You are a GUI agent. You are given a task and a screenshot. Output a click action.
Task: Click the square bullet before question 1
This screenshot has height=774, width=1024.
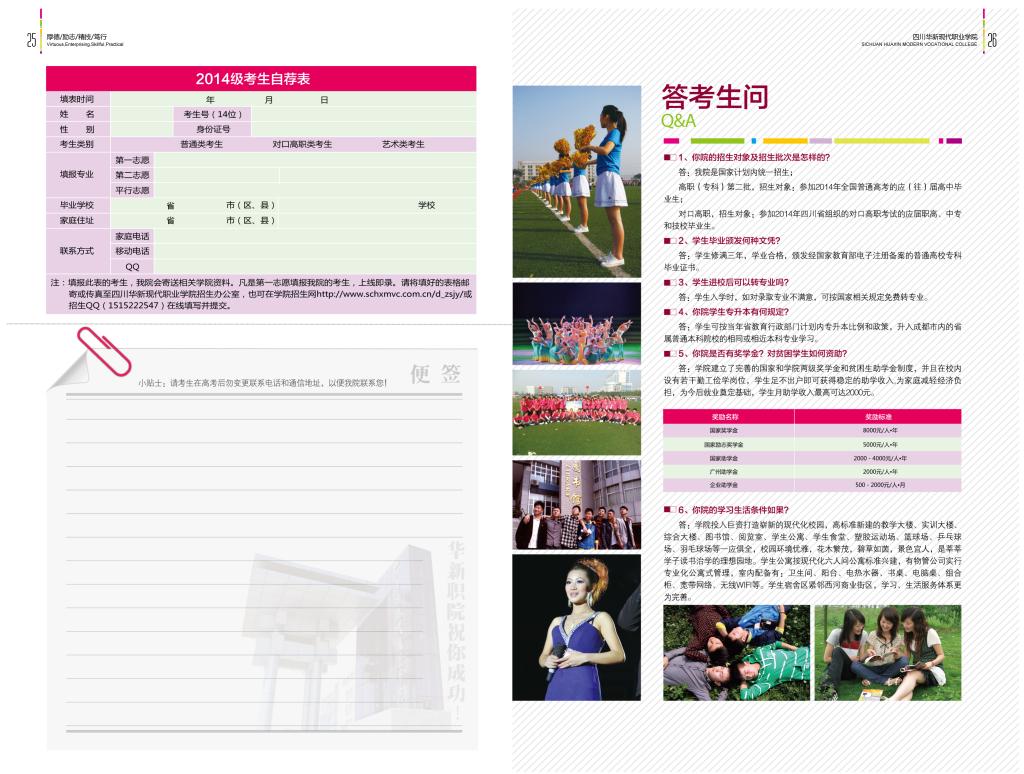[x=667, y=157]
